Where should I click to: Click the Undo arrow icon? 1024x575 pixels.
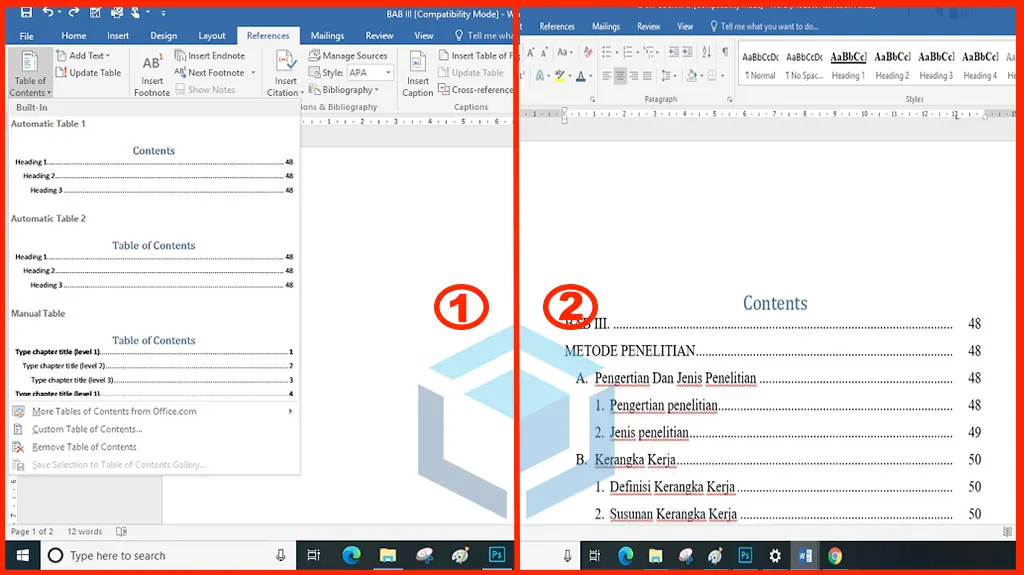[48, 12]
